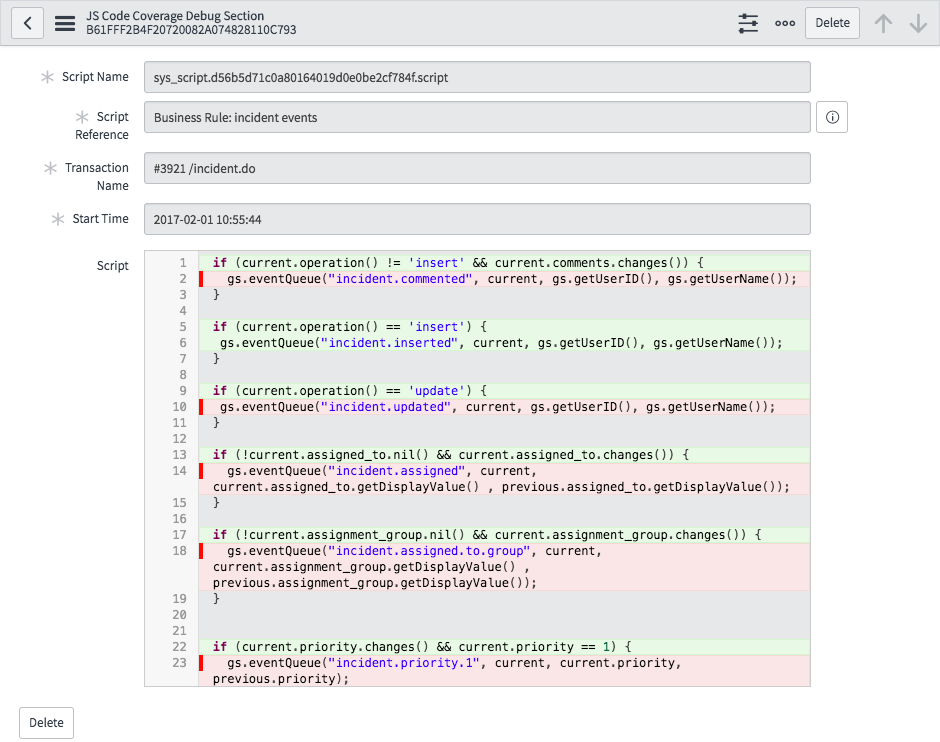Click script line "if (current.operation() == 'insert')"
The width and height of the screenshot is (940, 742).
click(504, 327)
